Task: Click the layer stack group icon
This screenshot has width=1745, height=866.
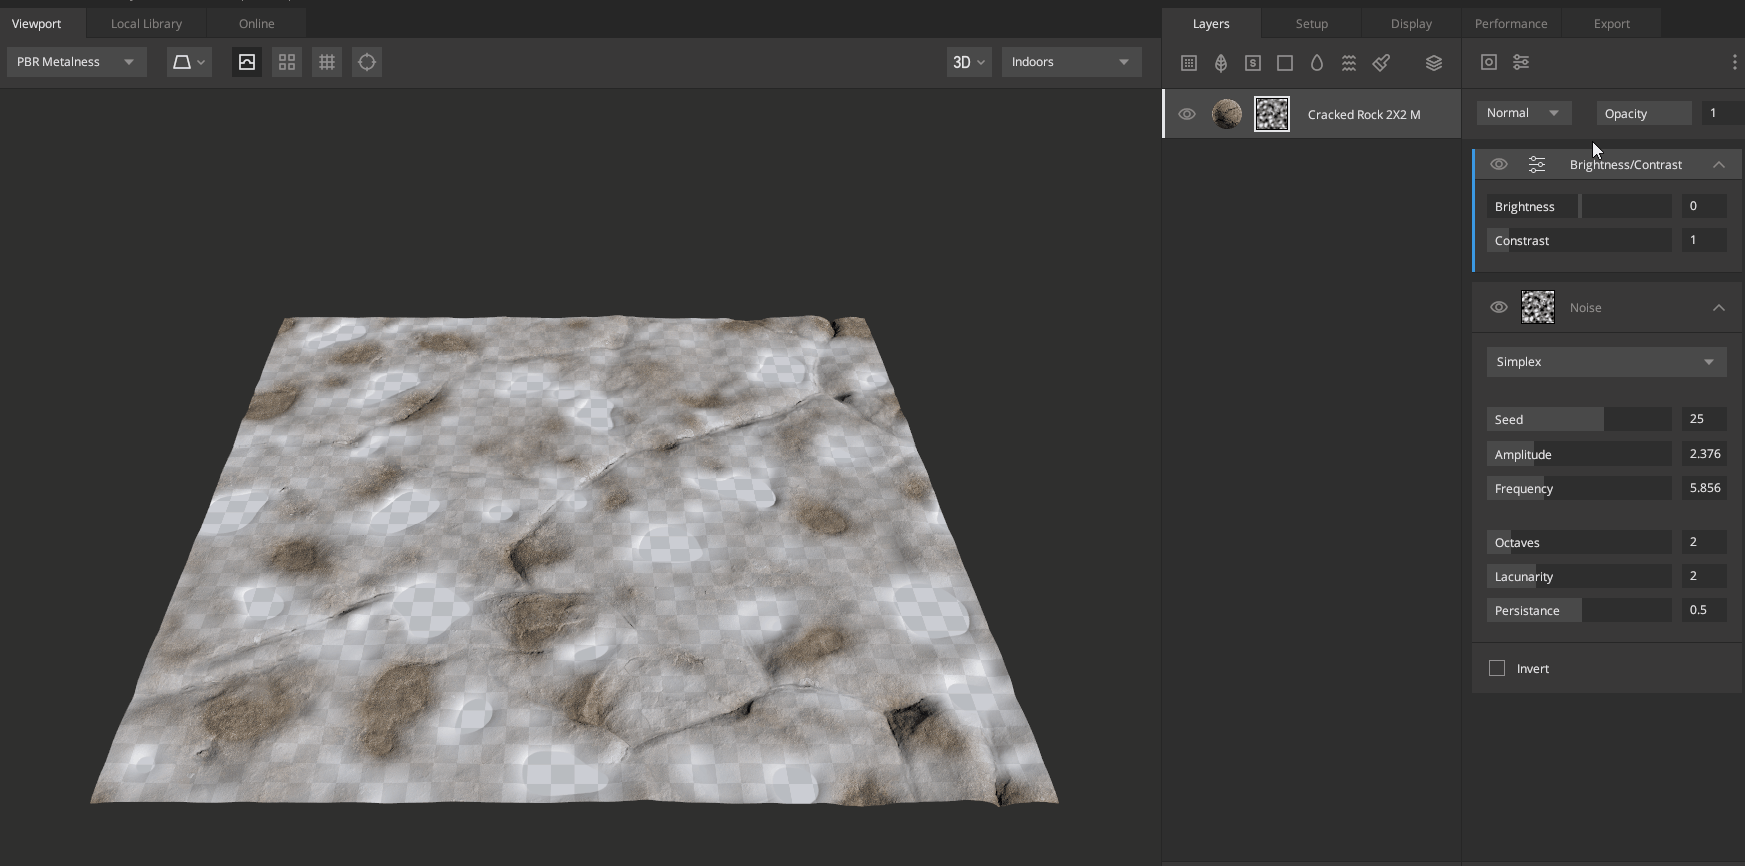Action: (x=1434, y=63)
